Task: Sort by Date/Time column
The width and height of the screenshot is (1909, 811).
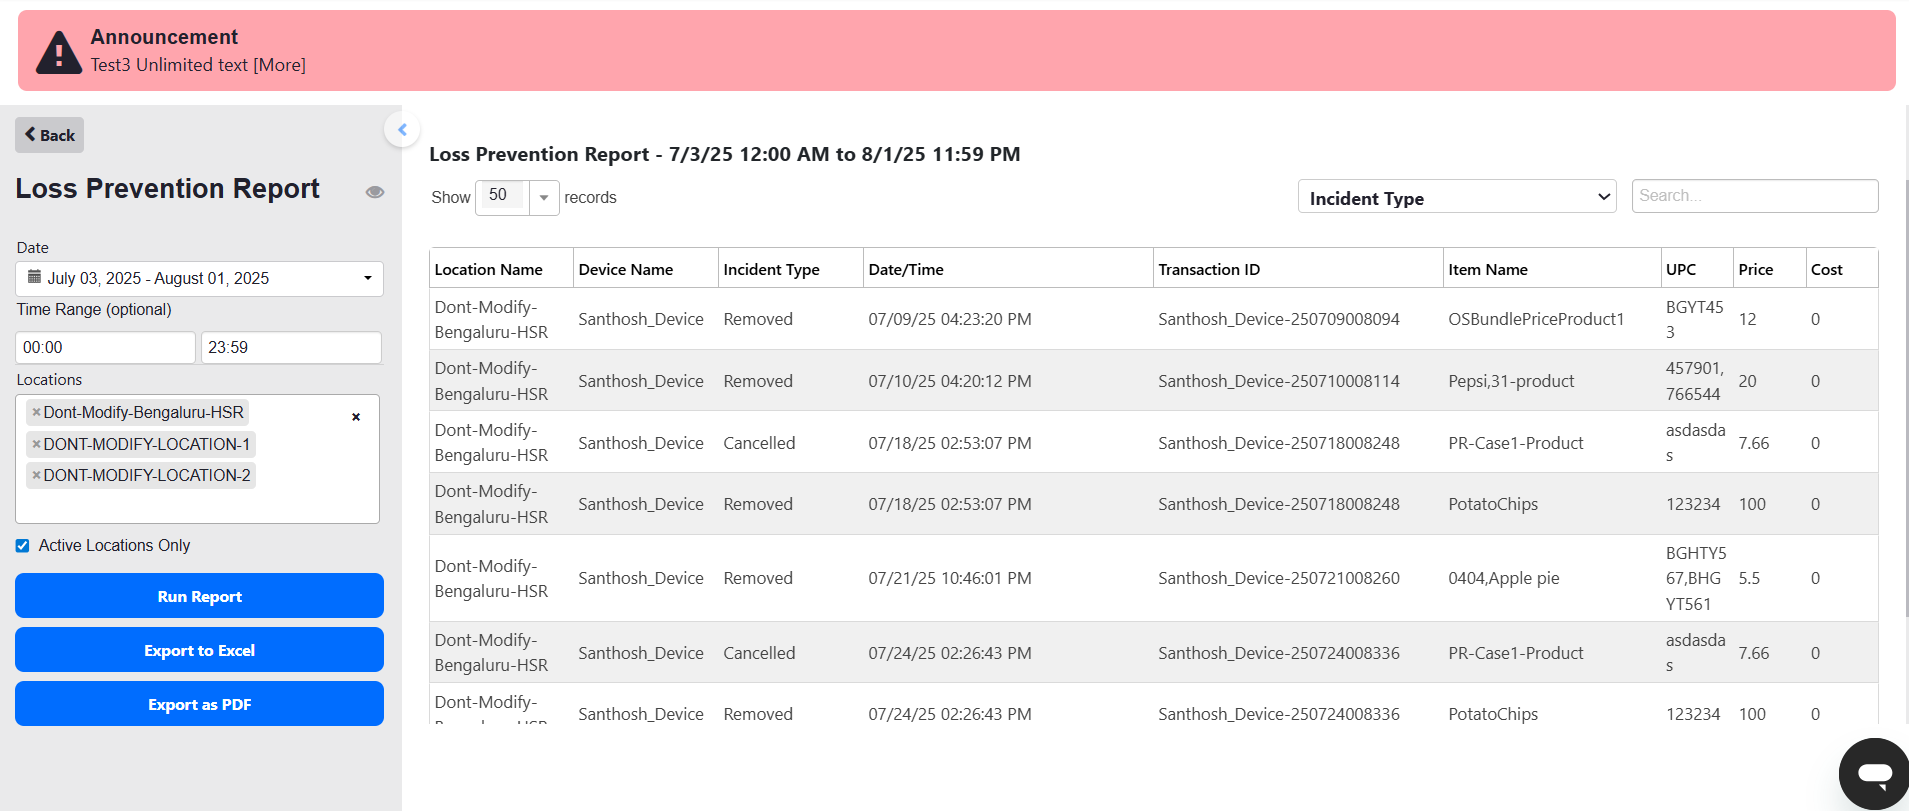Action: [1008, 269]
